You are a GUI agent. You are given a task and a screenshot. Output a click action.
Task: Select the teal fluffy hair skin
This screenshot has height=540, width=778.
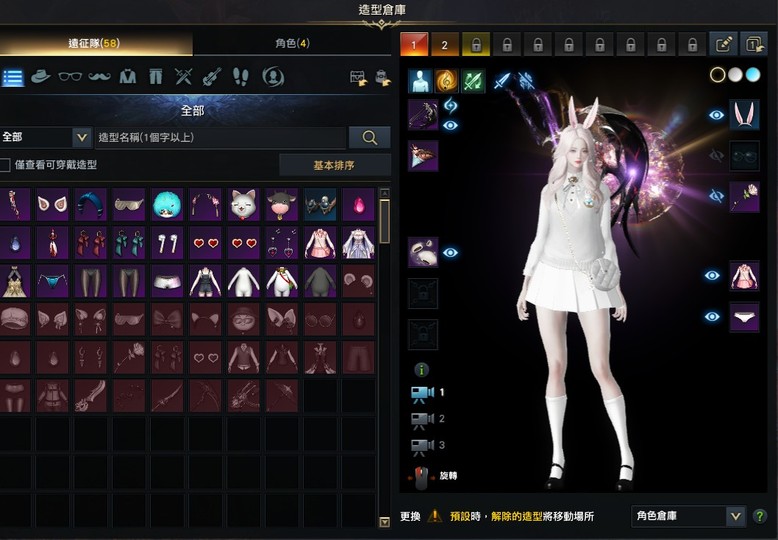[167, 204]
